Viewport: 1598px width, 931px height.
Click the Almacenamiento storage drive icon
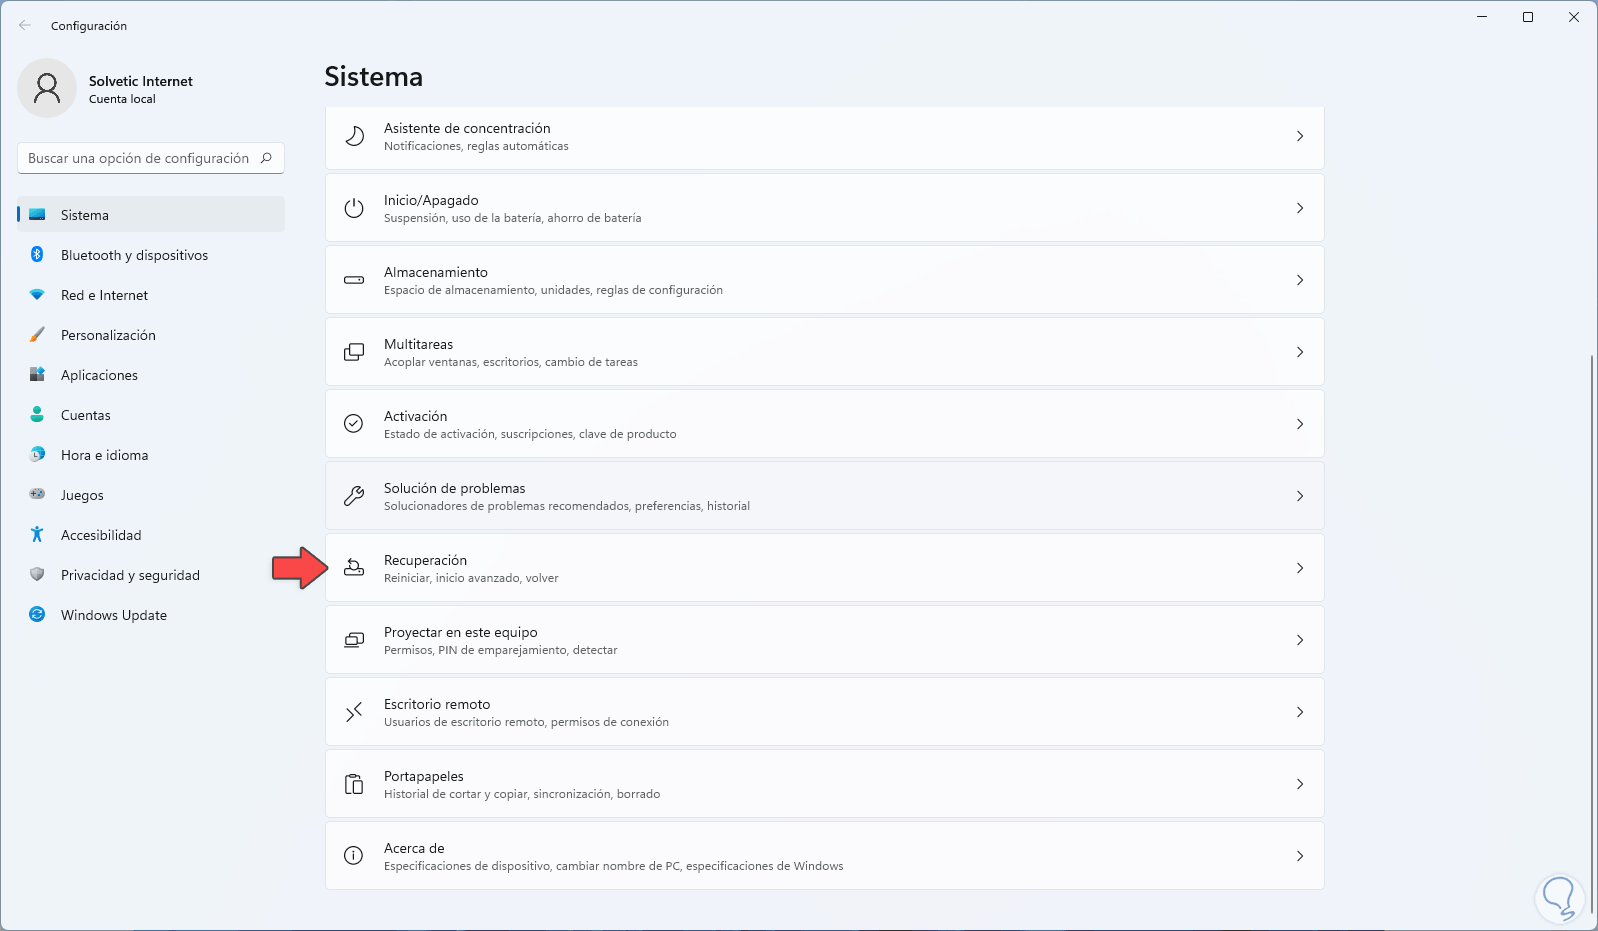[x=354, y=280]
